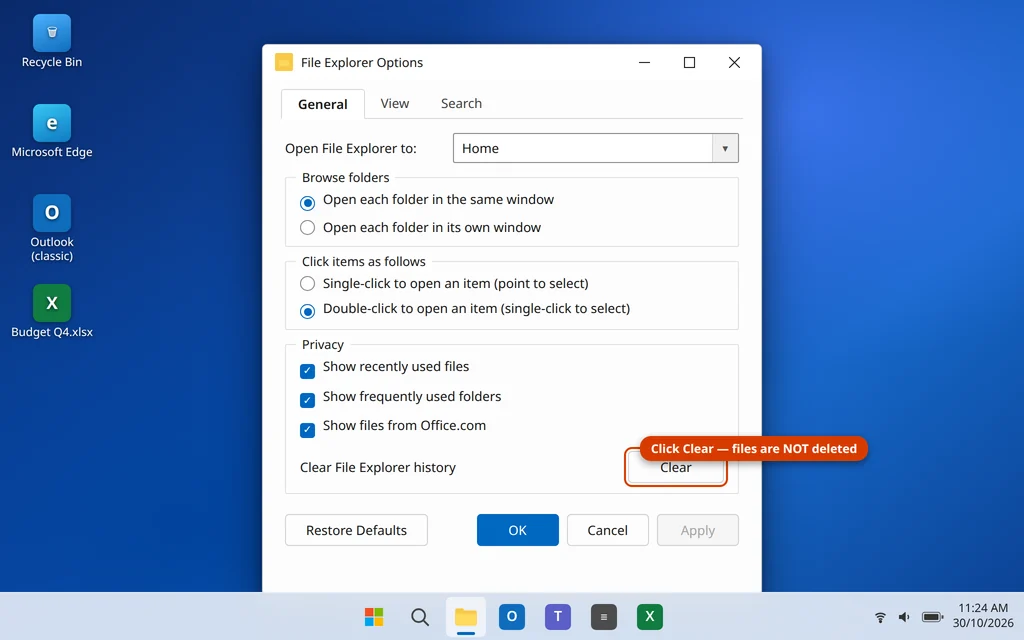Click the folder icon in the dialog title bar
Viewport: 1024px width, 640px height.
point(283,62)
